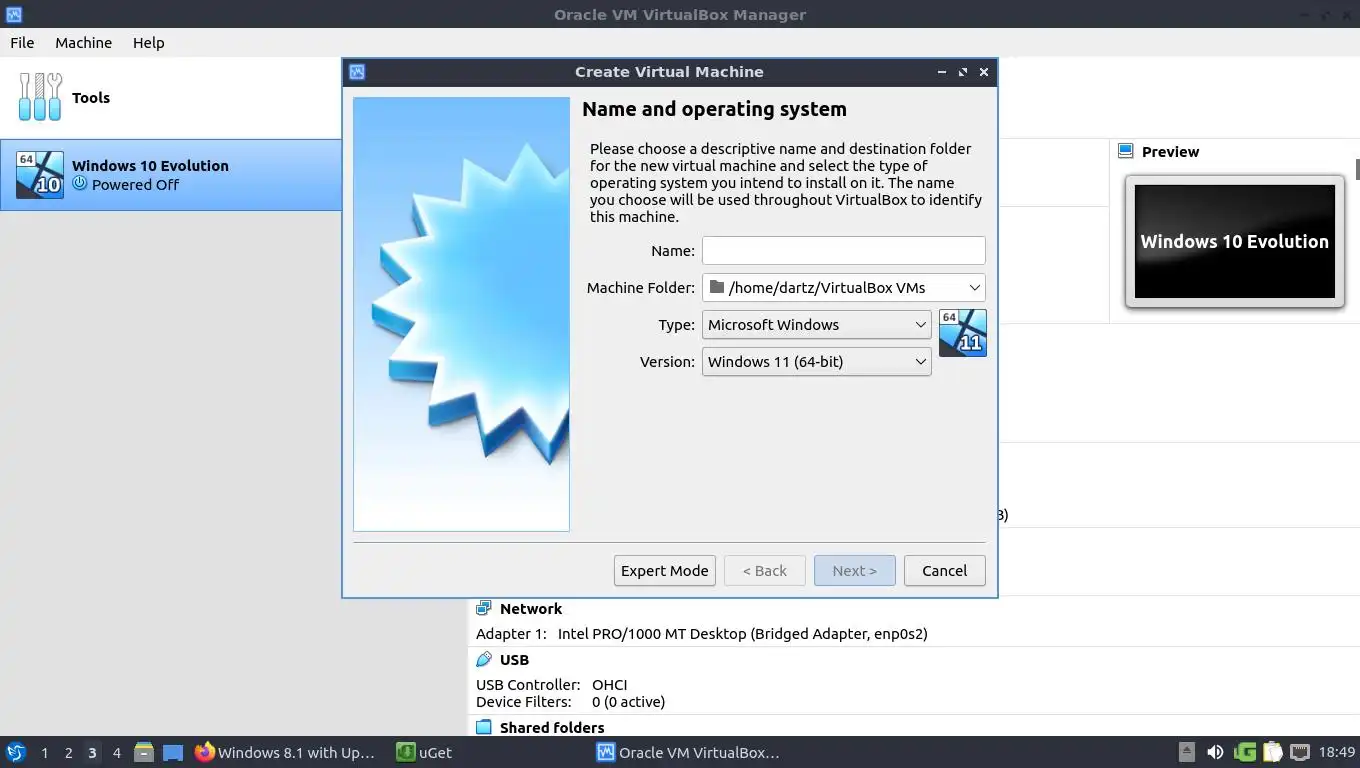This screenshot has width=1360, height=768.
Task: Click the uGet icon in taskbar
Action: pos(405,752)
